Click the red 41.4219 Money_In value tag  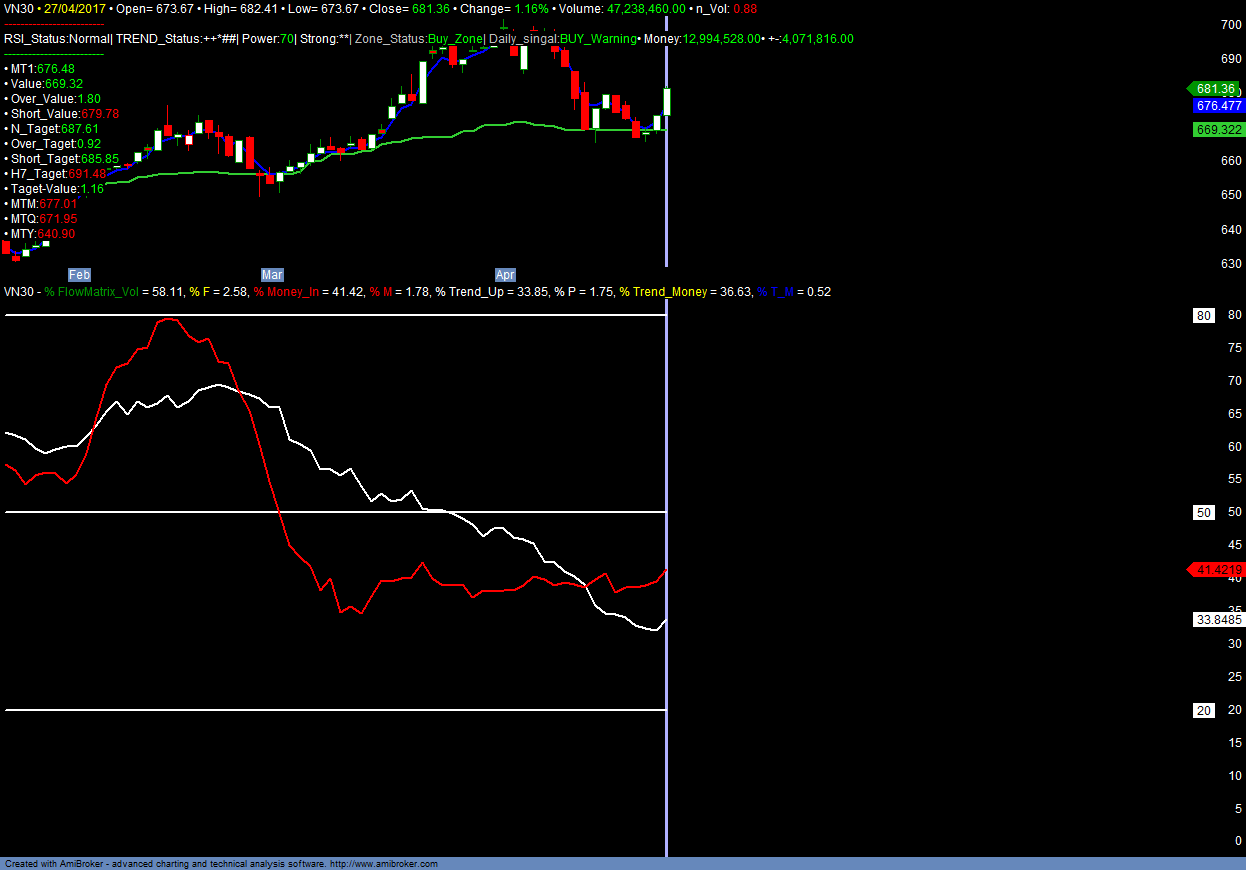pos(1216,570)
